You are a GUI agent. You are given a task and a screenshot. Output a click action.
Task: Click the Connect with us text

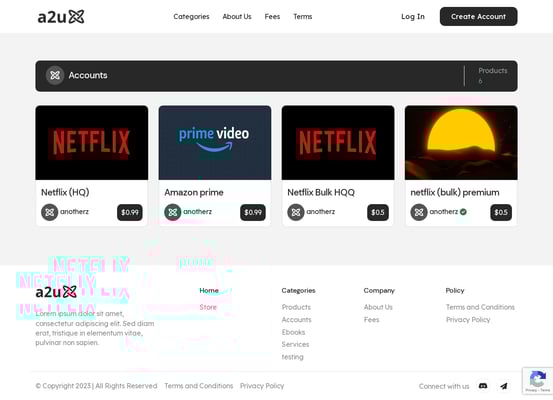coord(444,386)
